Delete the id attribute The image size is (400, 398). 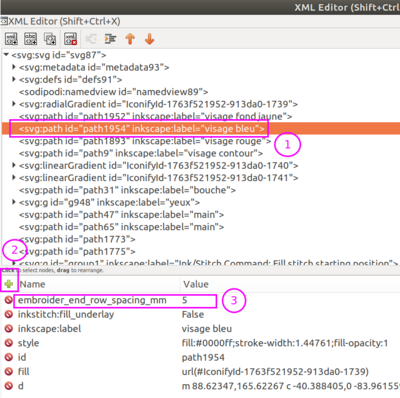point(9,357)
